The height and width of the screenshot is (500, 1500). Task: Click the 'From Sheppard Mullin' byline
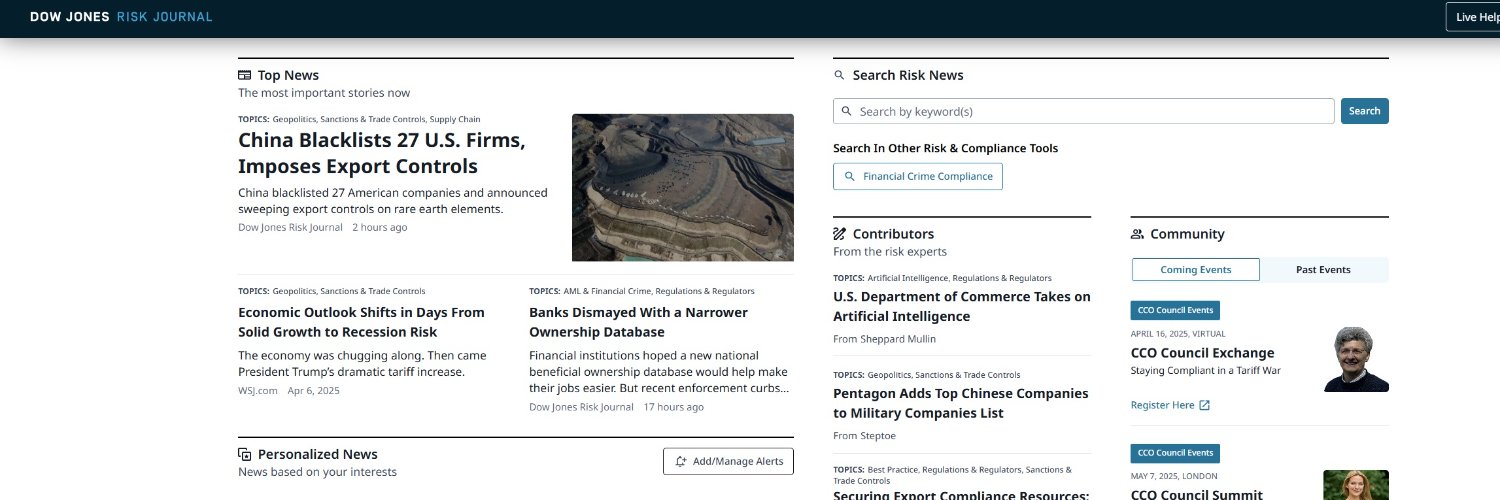coord(884,339)
